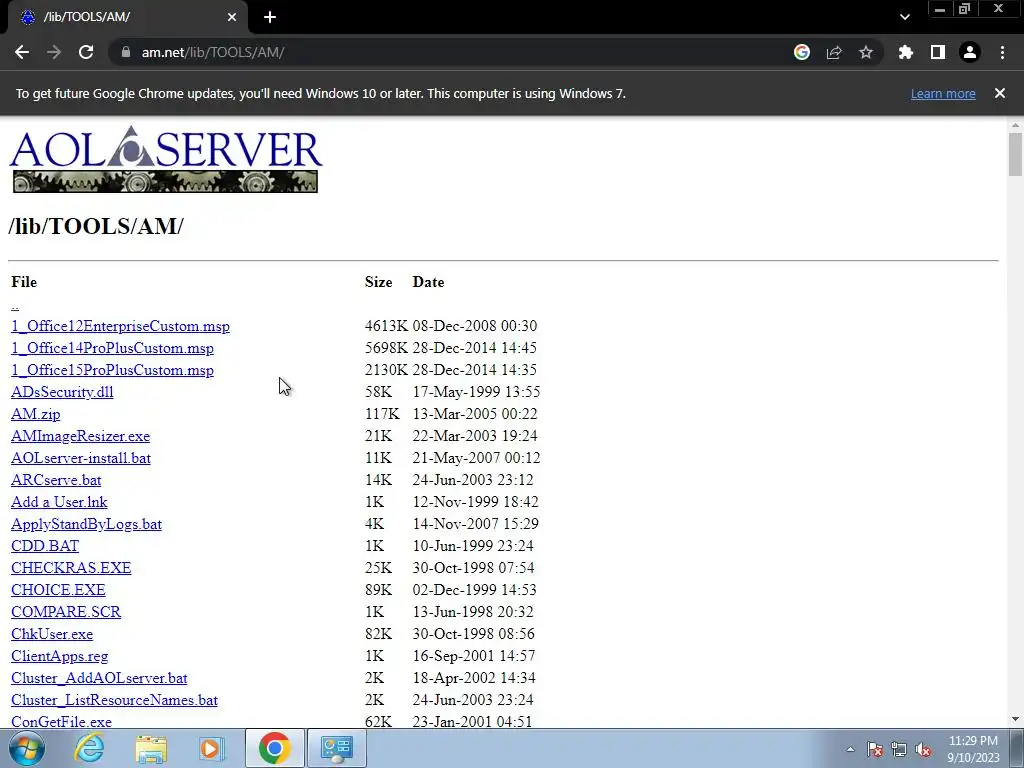
Task: Share this page icon
Action: 834,52
